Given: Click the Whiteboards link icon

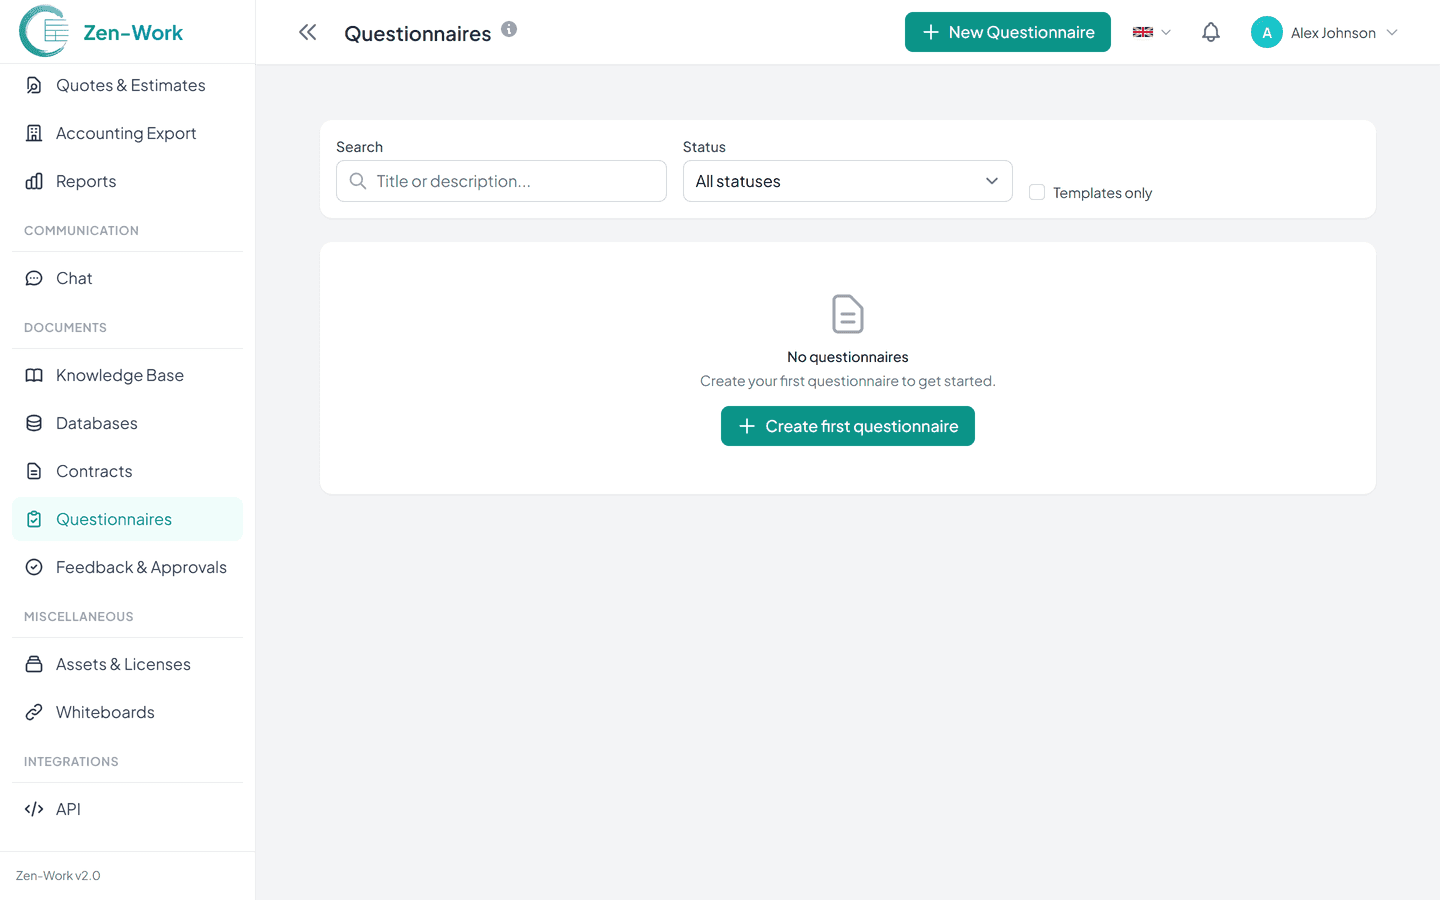Looking at the screenshot, I should [x=34, y=712].
